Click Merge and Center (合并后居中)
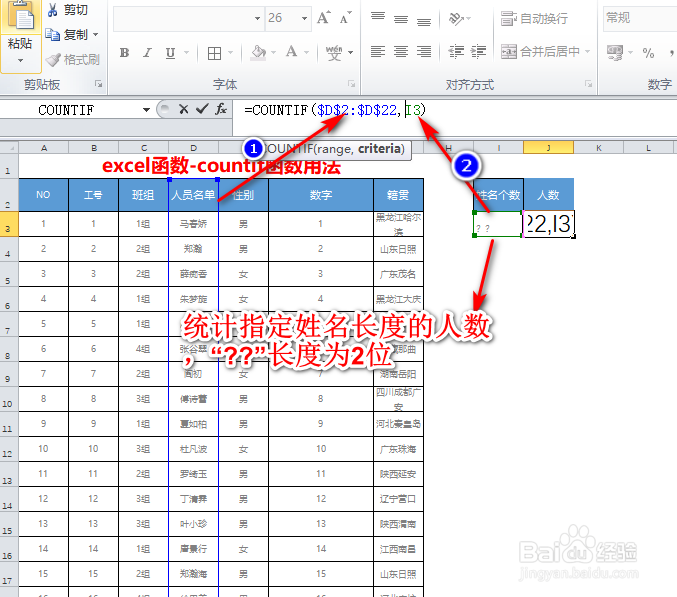The image size is (677, 597). [540, 52]
